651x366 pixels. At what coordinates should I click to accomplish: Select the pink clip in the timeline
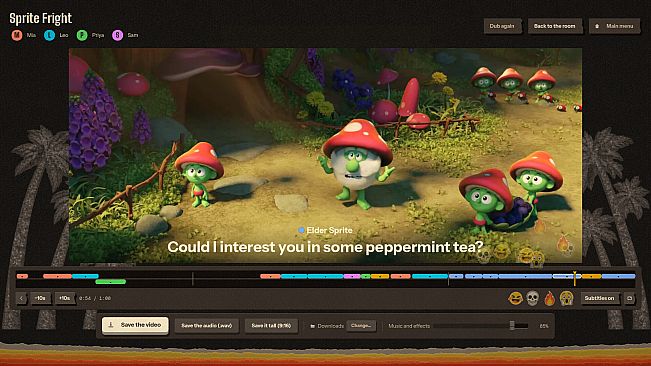tap(352, 276)
